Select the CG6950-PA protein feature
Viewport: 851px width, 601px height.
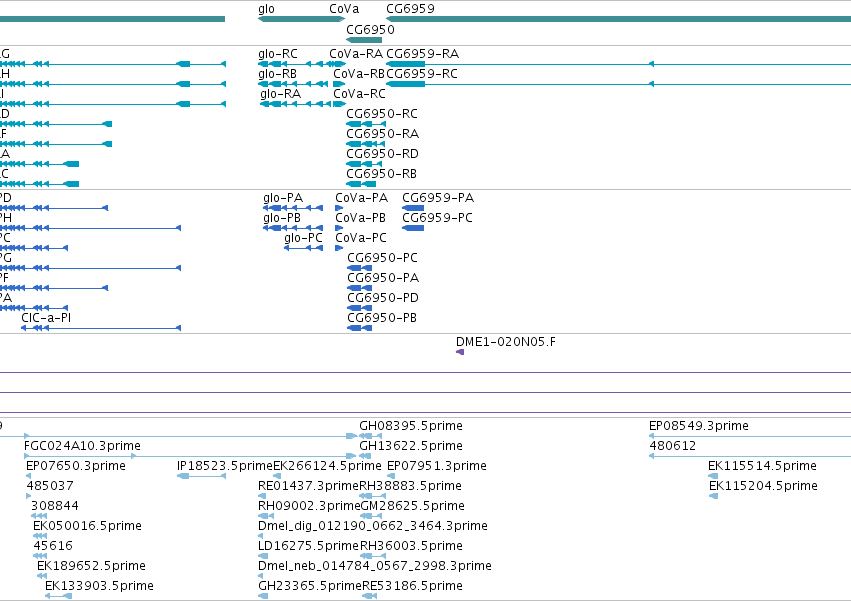pyautogui.click(x=359, y=288)
